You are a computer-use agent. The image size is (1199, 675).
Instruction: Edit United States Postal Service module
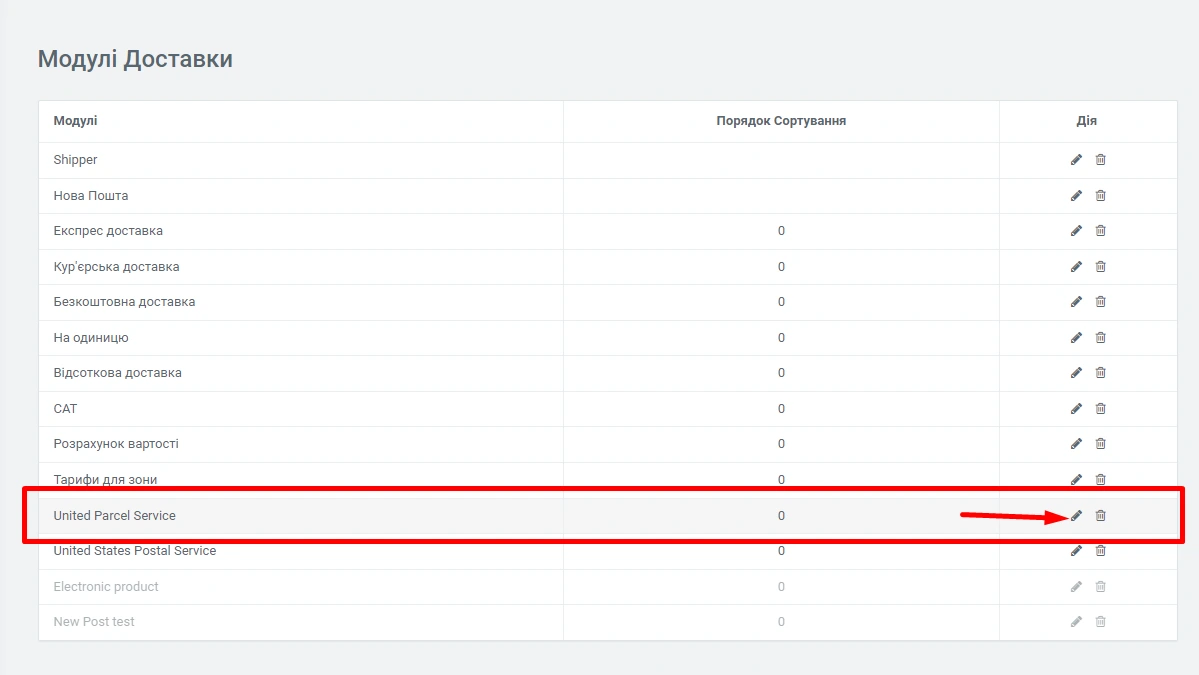1076,551
